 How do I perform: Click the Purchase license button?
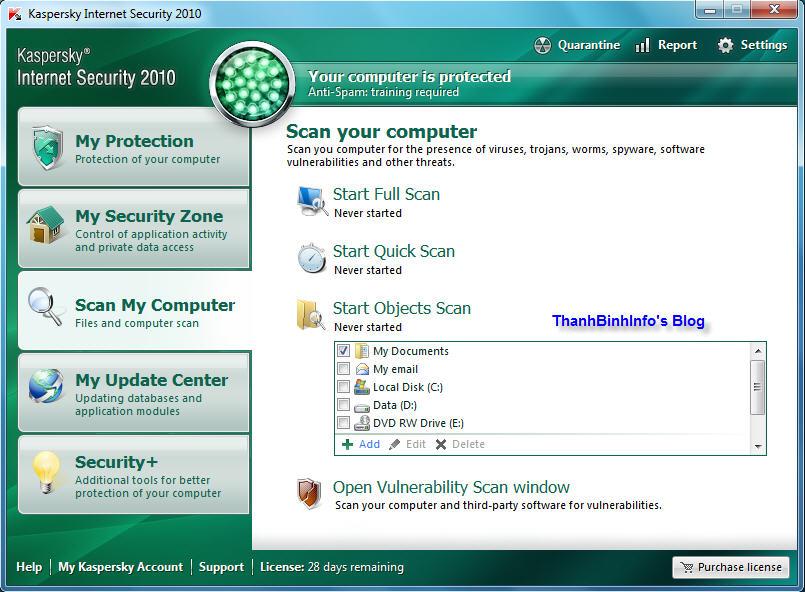tap(731, 567)
